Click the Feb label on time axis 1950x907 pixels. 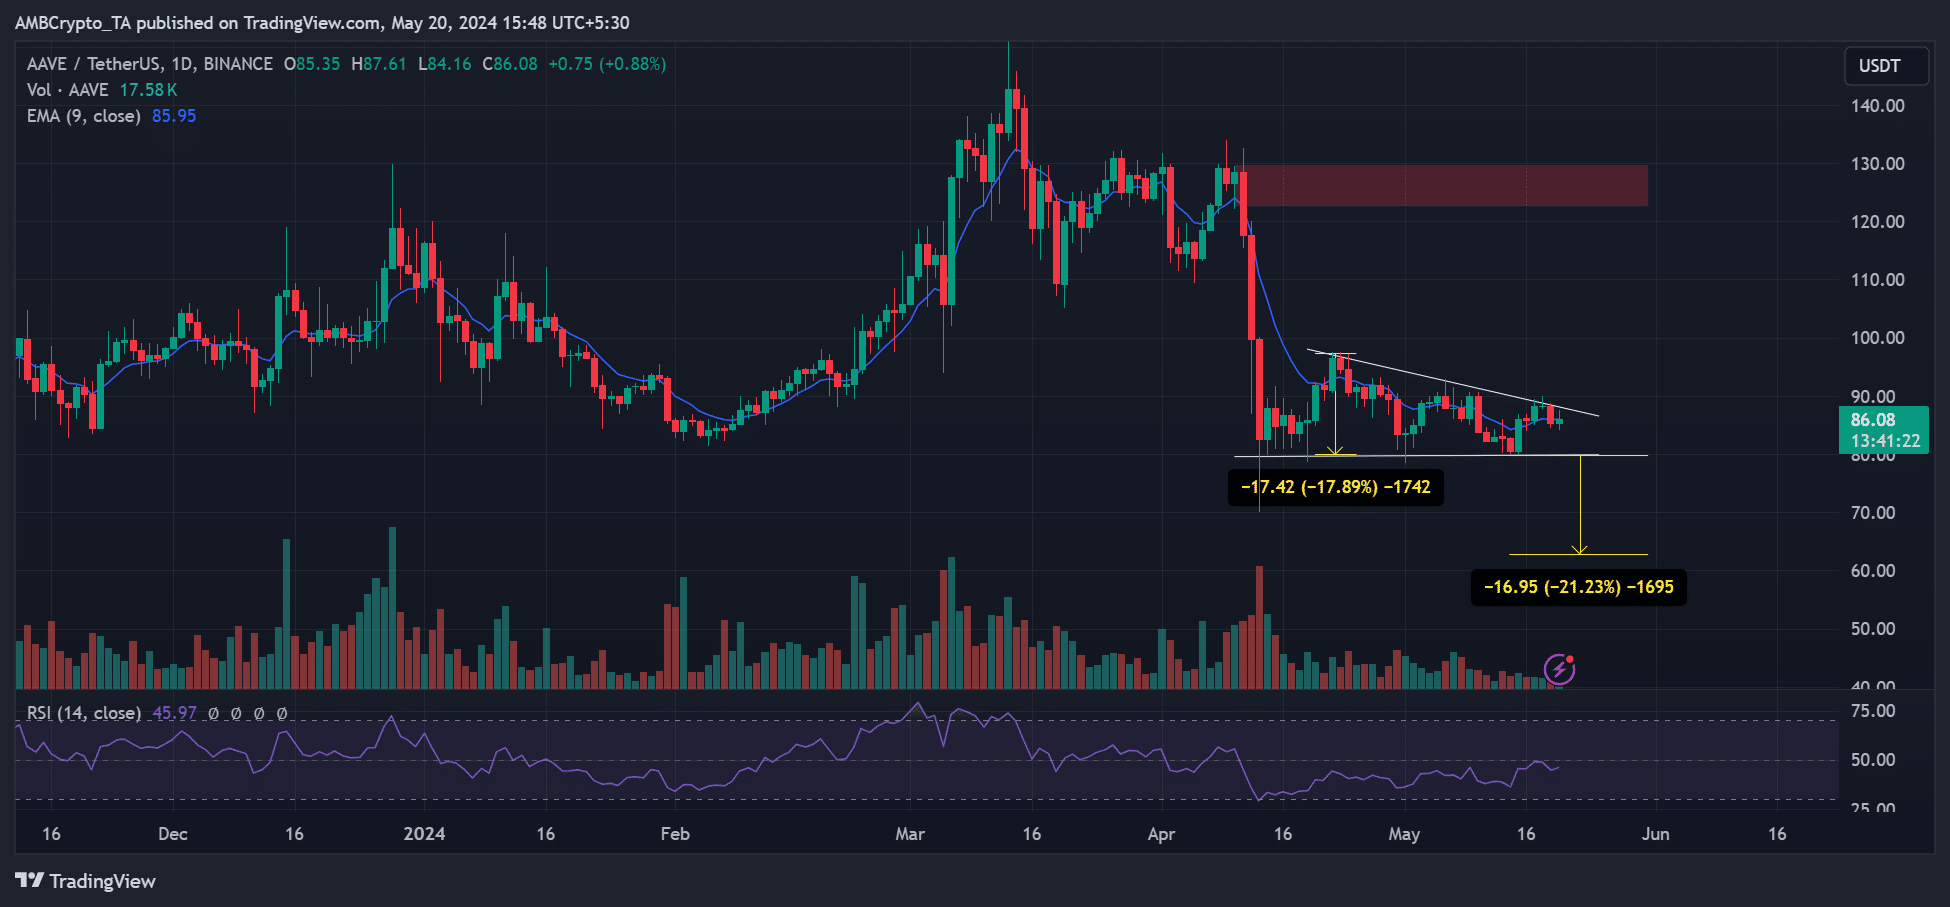click(675, 834)
